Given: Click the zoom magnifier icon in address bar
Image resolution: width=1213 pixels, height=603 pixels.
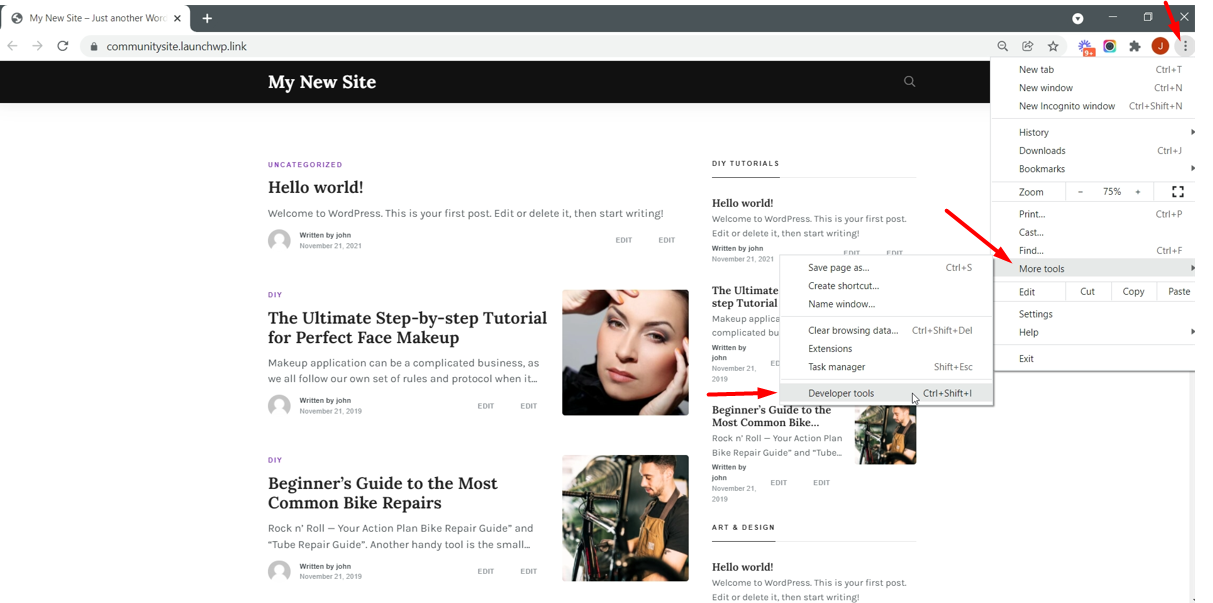Looking at the screenshot, I should pyautogui.click(x=1002, y=46).
